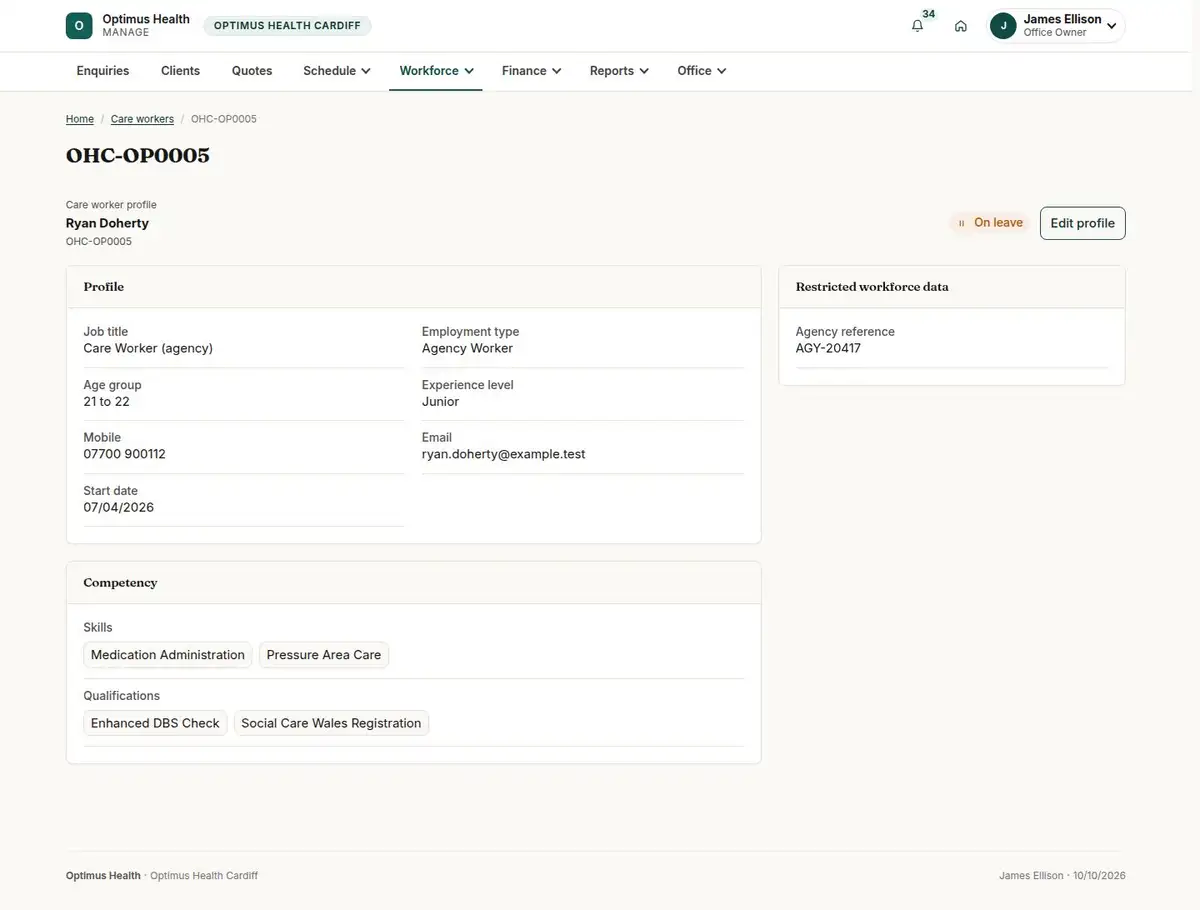The image size is (1200, 910).
Task: Open the notifications bell icon
Action: click(917, 26)
